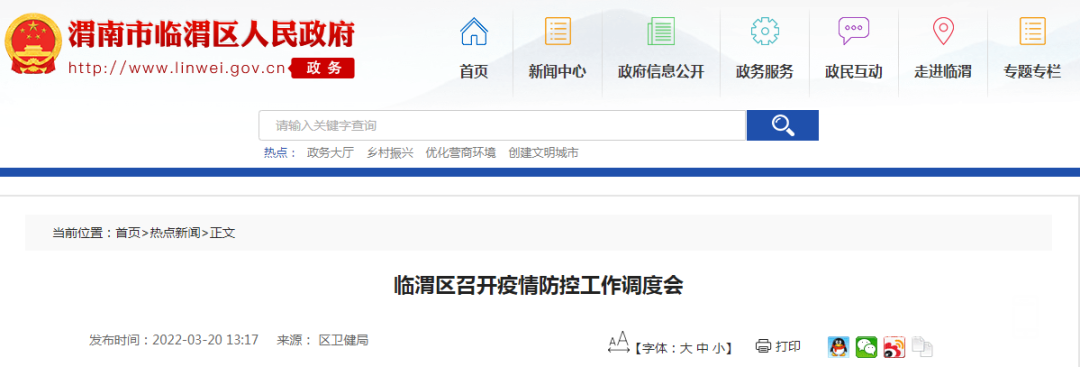Click the interaction speech bubble icon
This screenshot has height=367, width=1080.
click(x=853, y=31)
